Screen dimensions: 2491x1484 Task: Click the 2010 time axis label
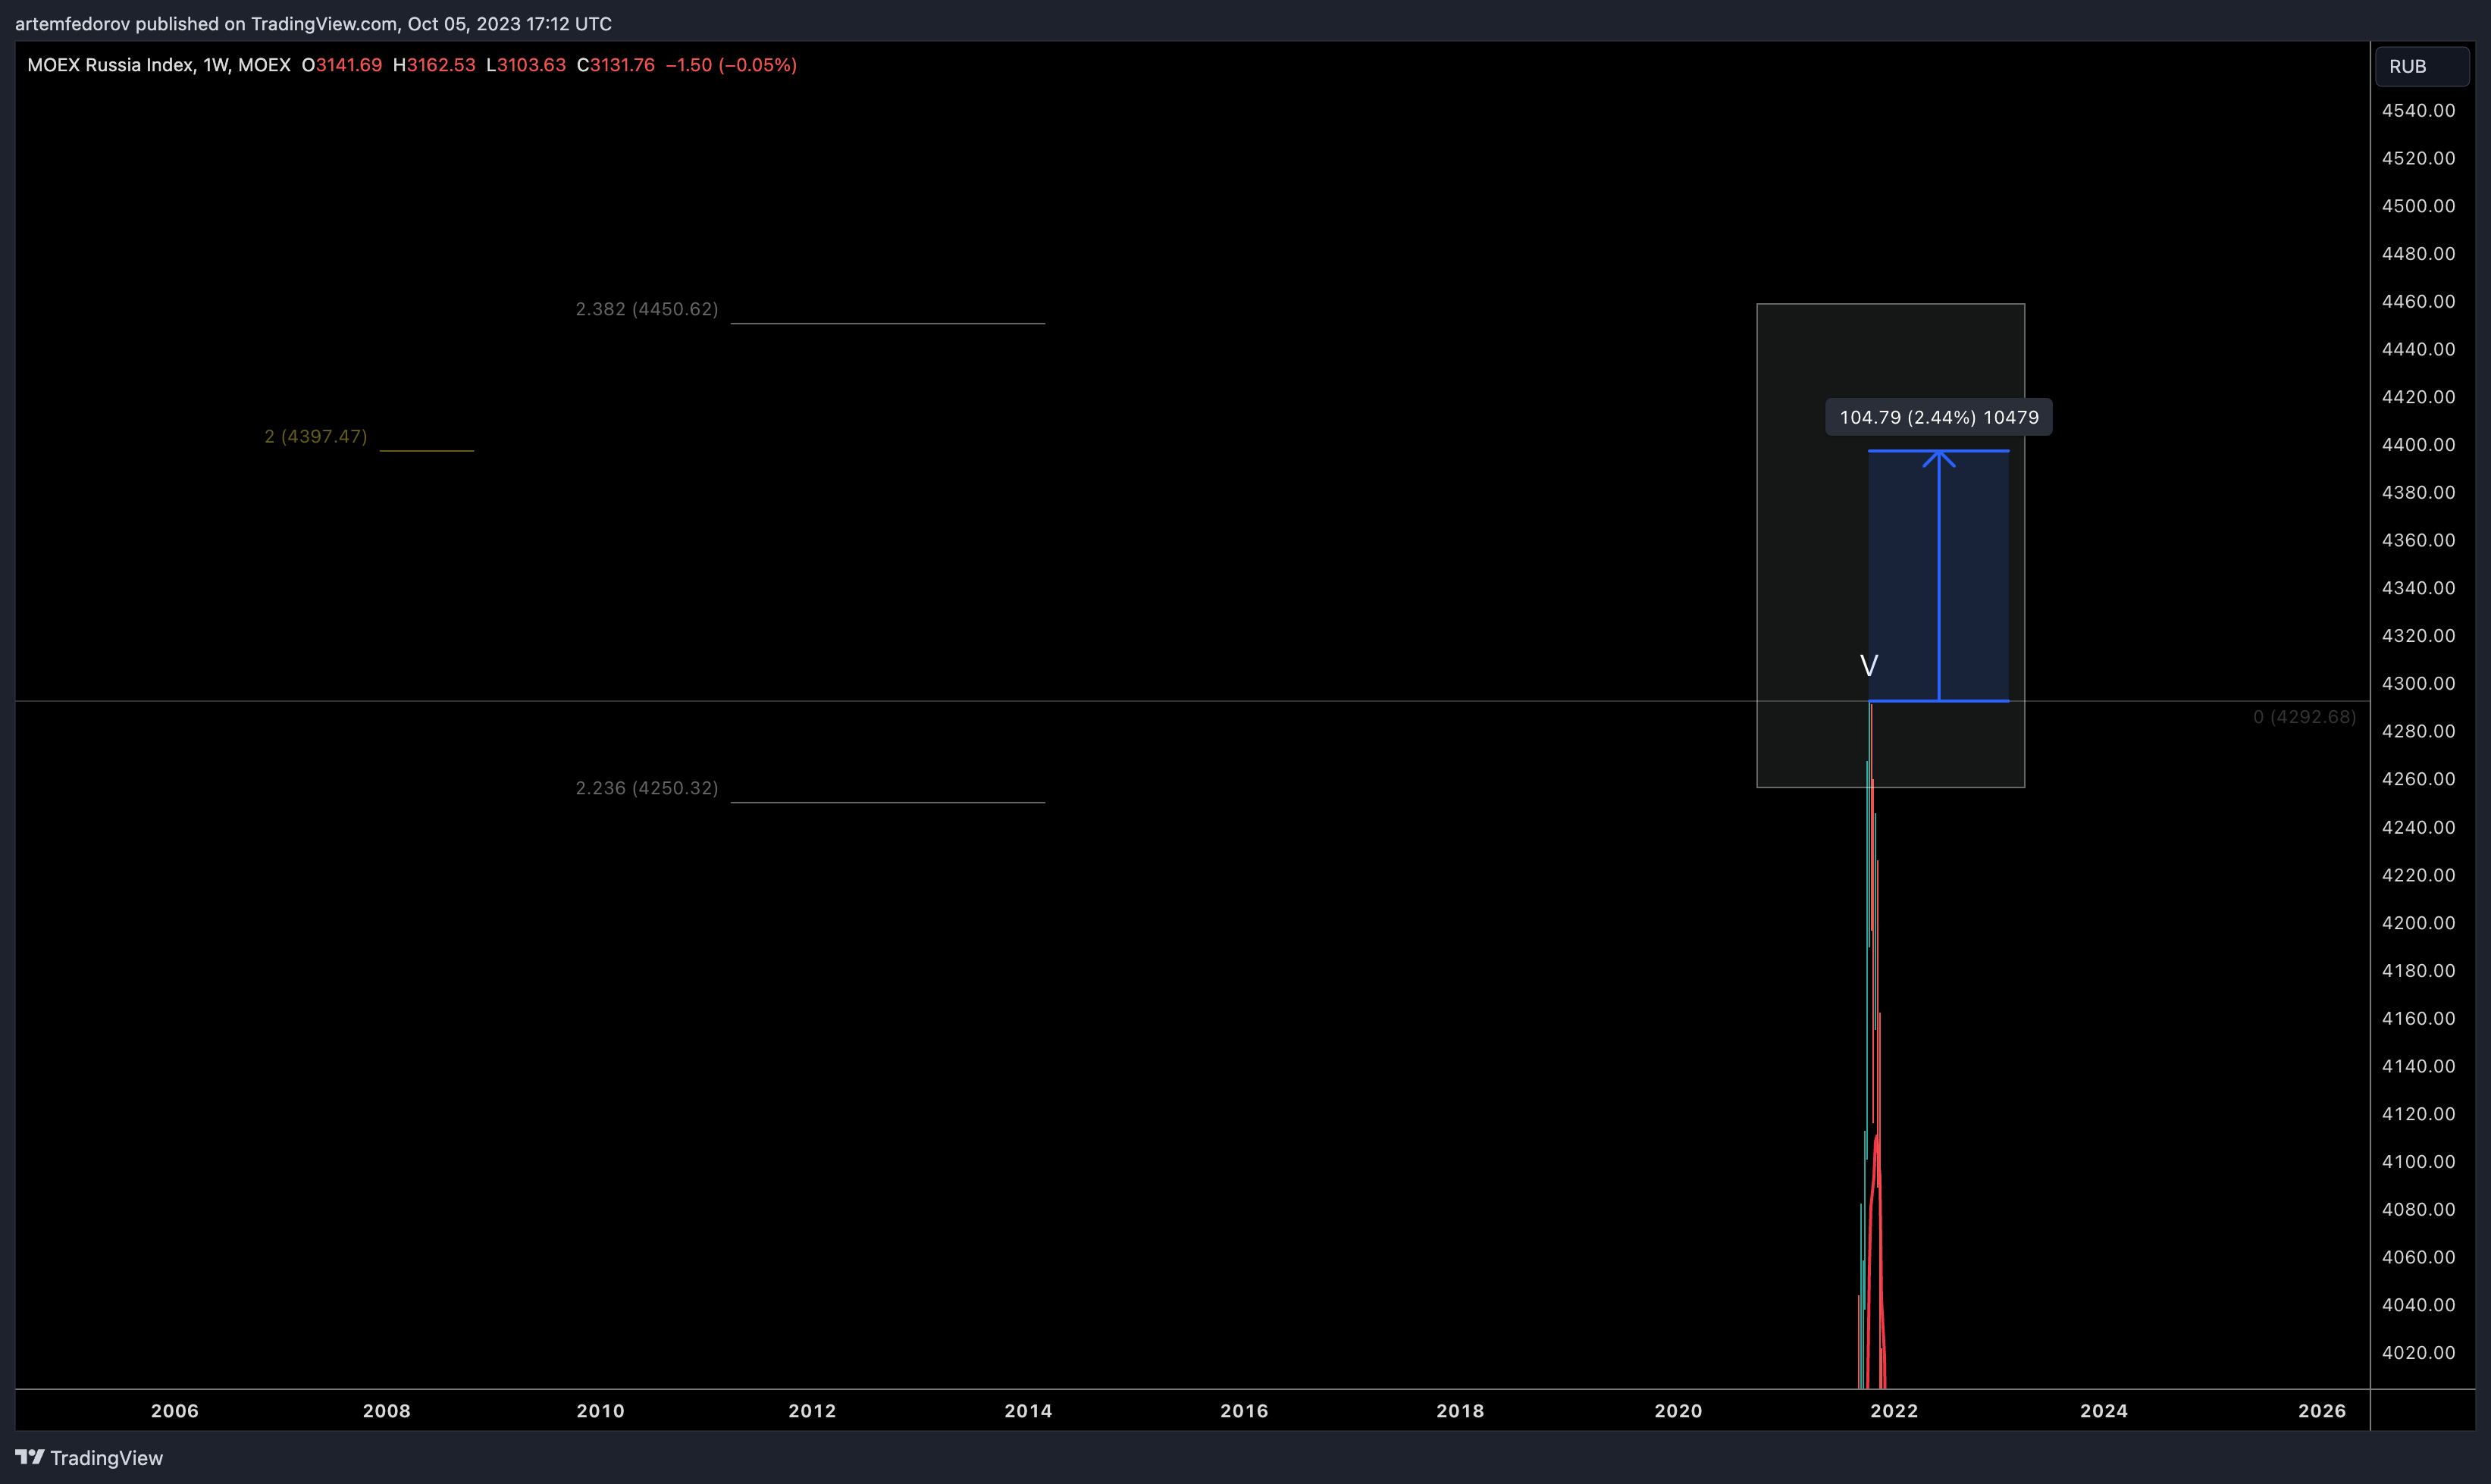(x=600, y=1411)
